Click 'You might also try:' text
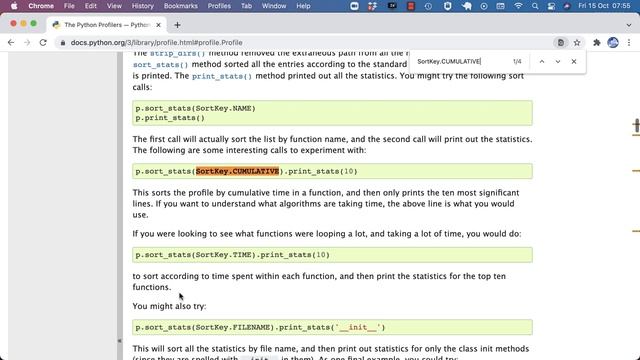Viewport: 640px width, 360px height. (169, 306)
